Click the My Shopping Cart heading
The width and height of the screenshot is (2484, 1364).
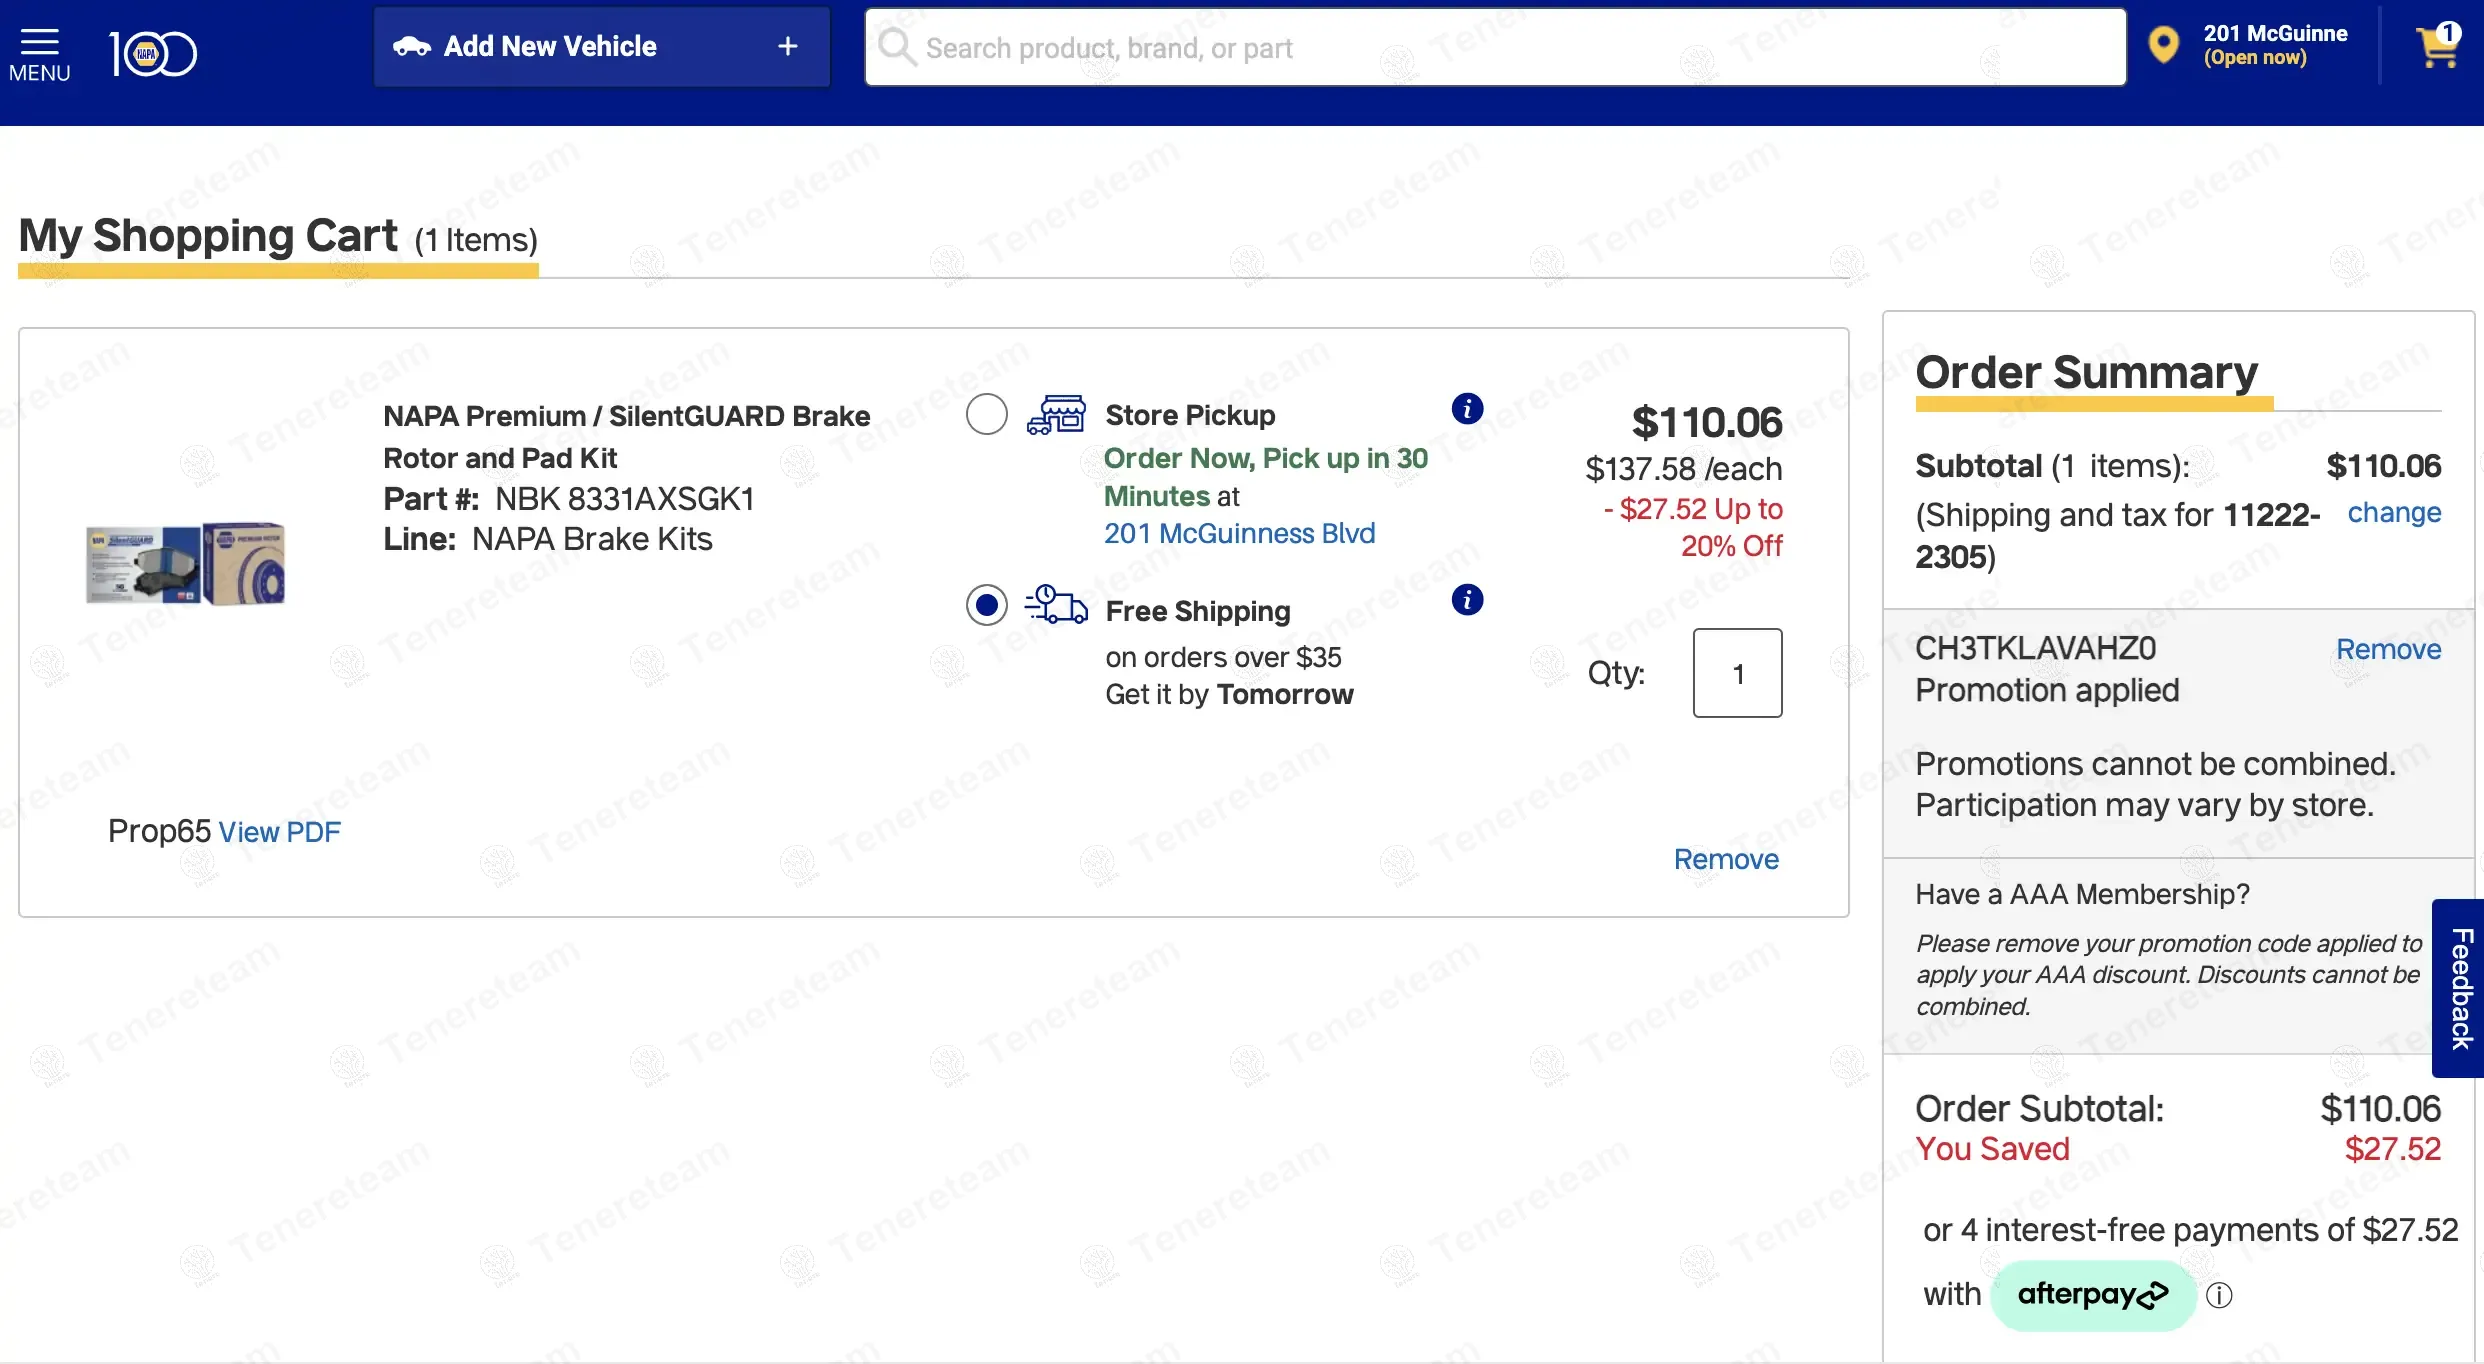pos(208,236)
